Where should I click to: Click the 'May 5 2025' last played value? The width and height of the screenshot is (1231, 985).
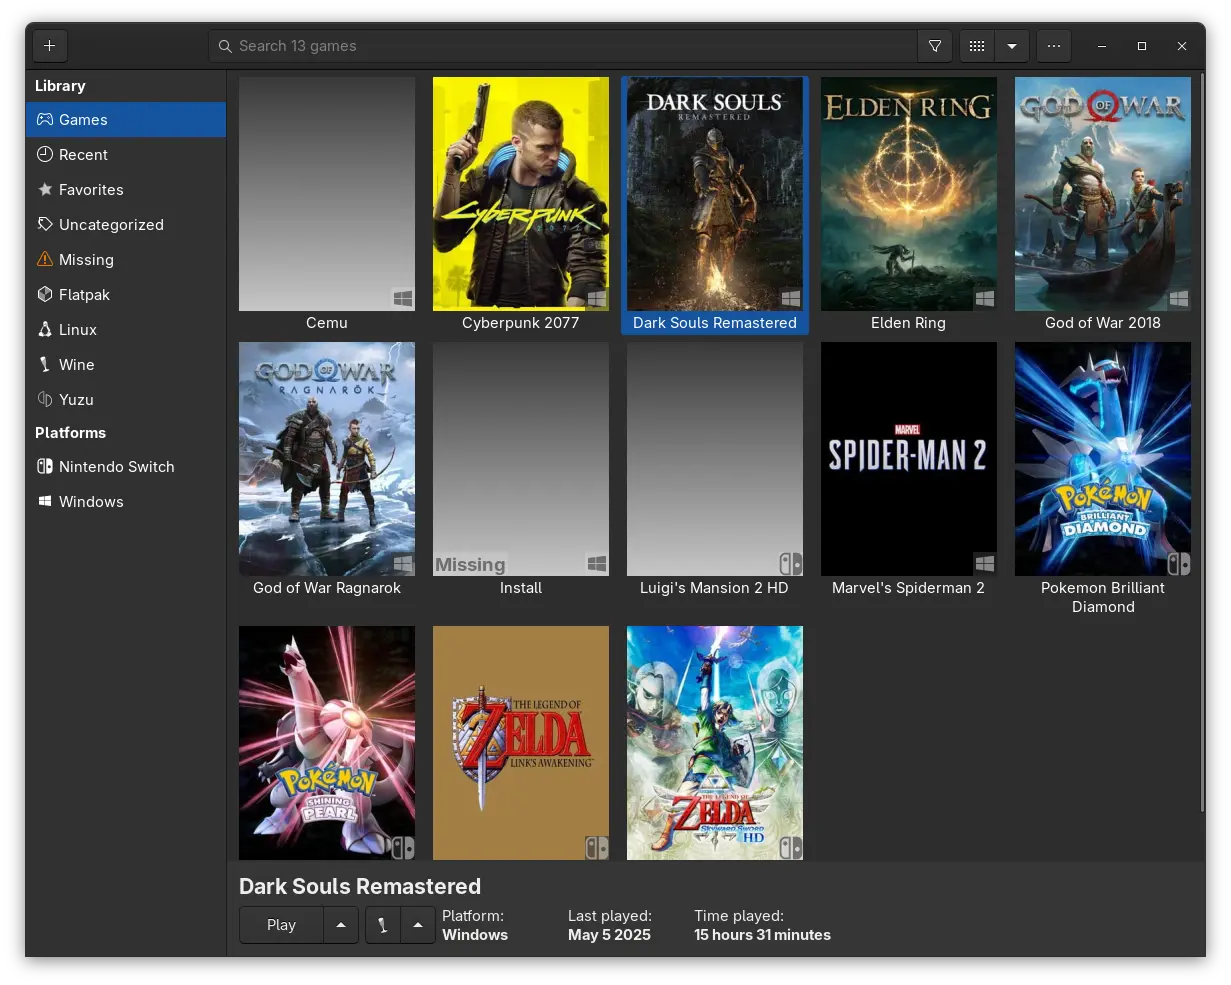point(609,935)
